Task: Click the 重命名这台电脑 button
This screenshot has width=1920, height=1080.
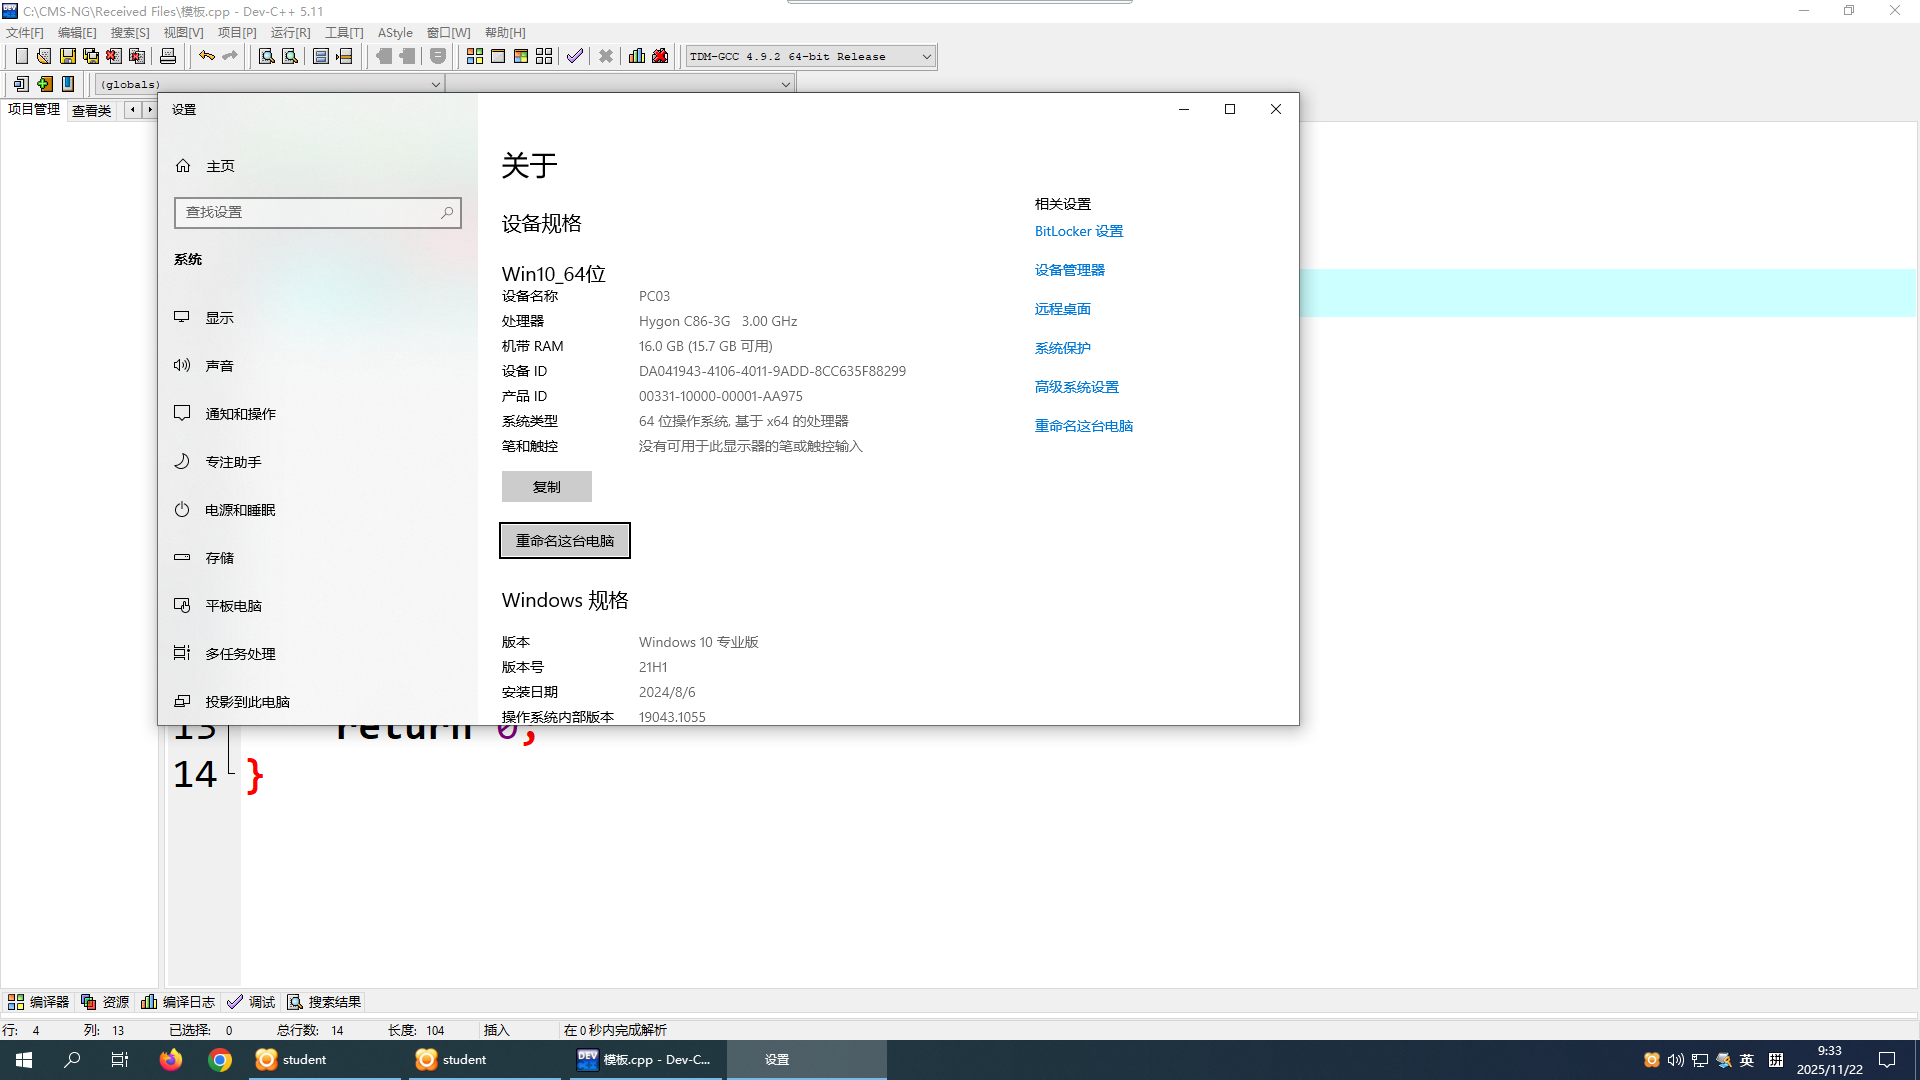Action: pos(564,541)
